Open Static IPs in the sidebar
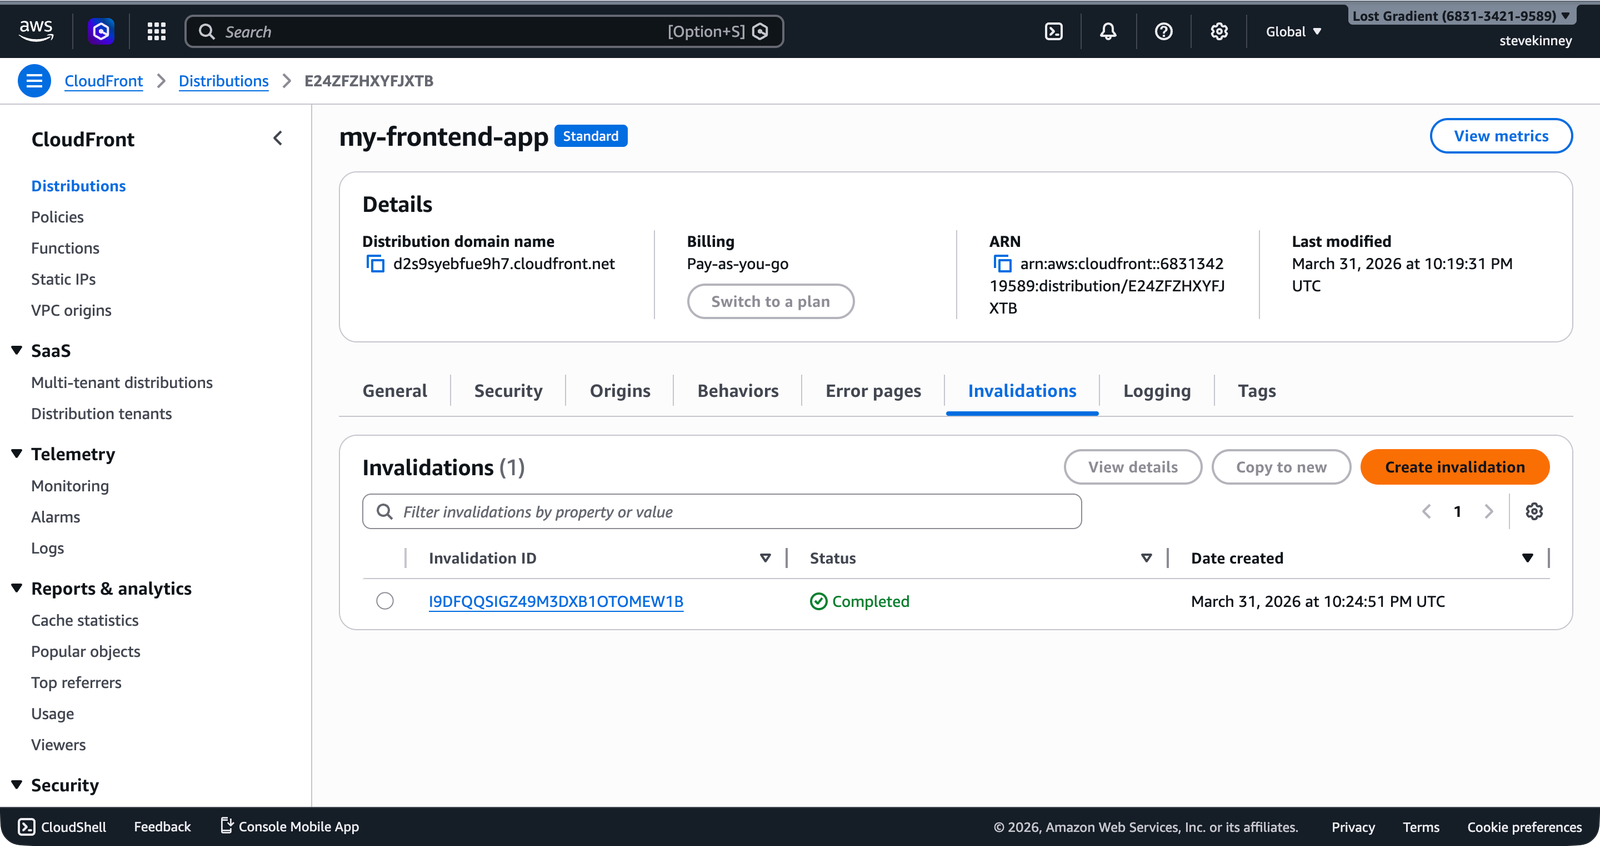1600x846 pixels. point(63,279)
